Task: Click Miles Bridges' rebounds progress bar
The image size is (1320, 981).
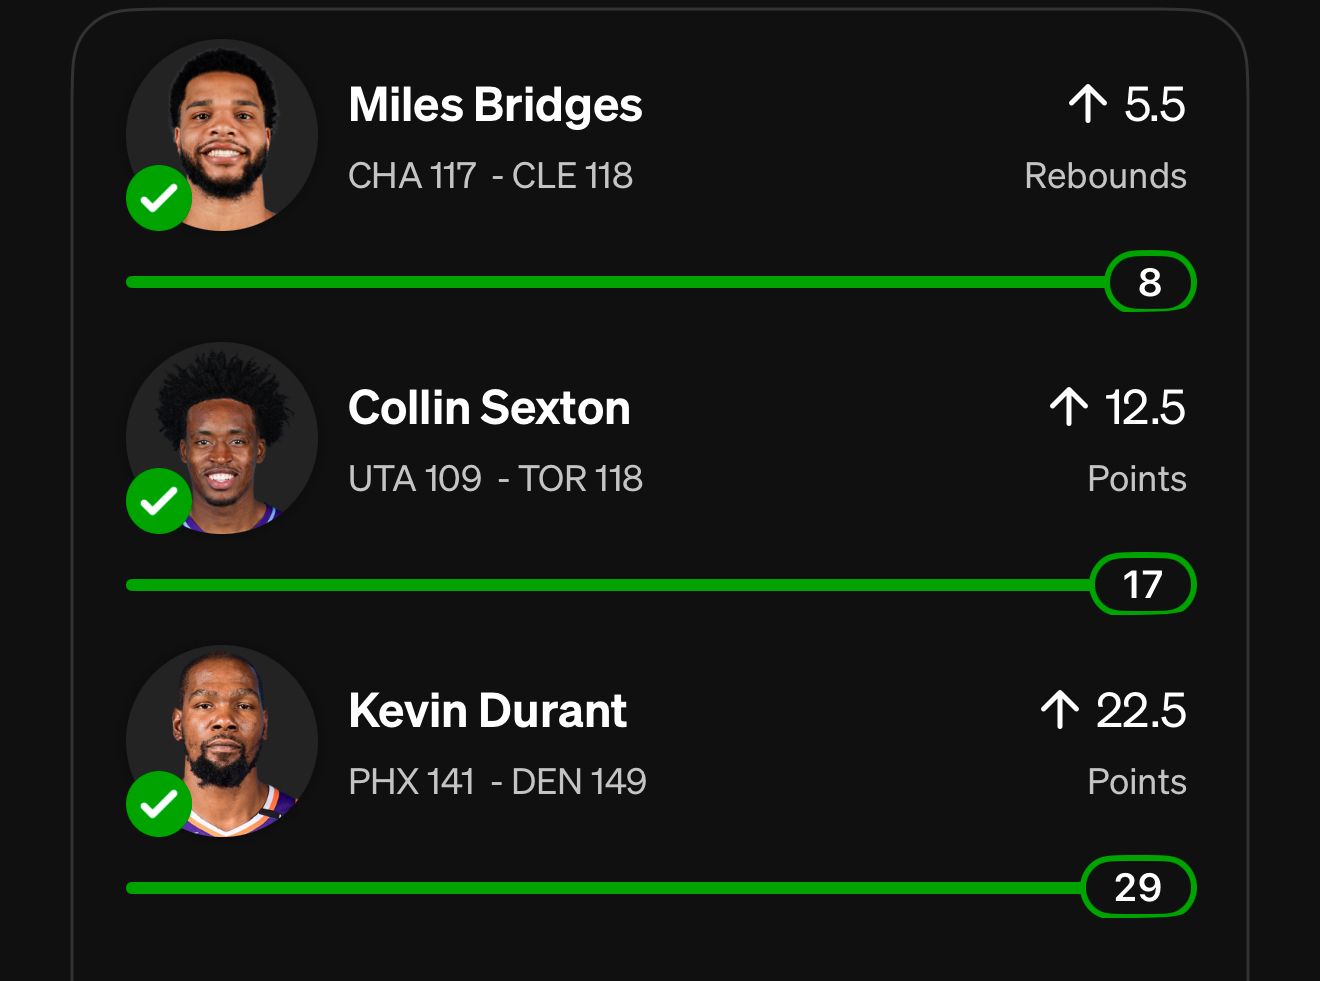Action: (x=615, y=282)
